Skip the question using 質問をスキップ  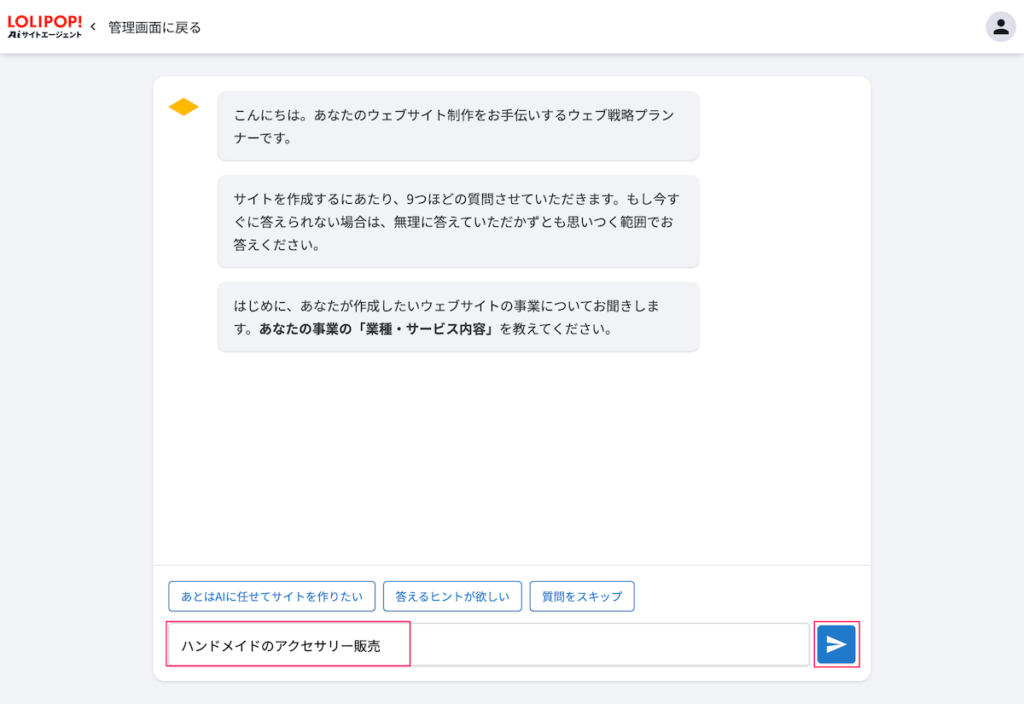(582, 596)
